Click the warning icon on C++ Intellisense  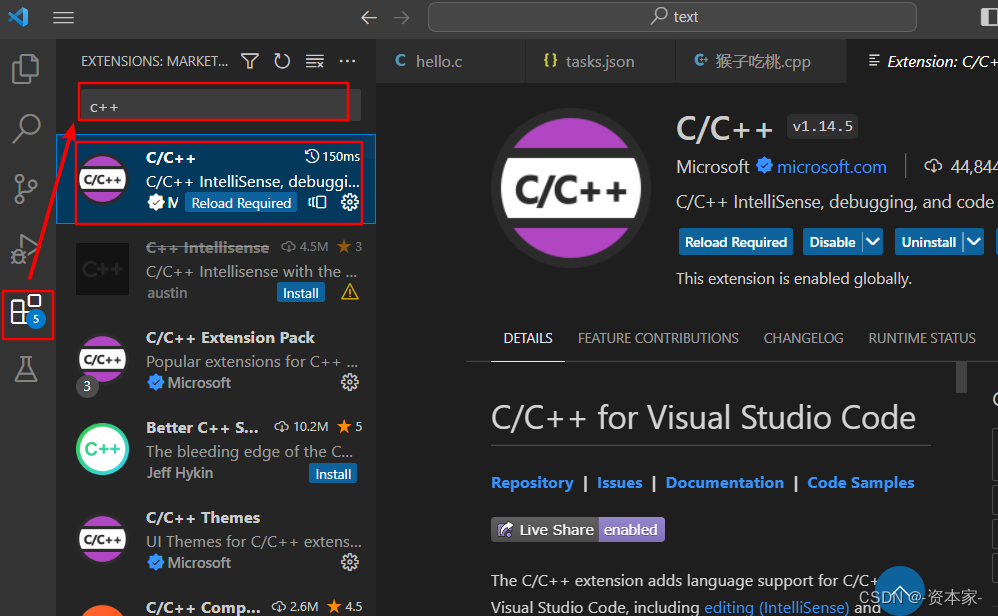[x=349, y=292]
